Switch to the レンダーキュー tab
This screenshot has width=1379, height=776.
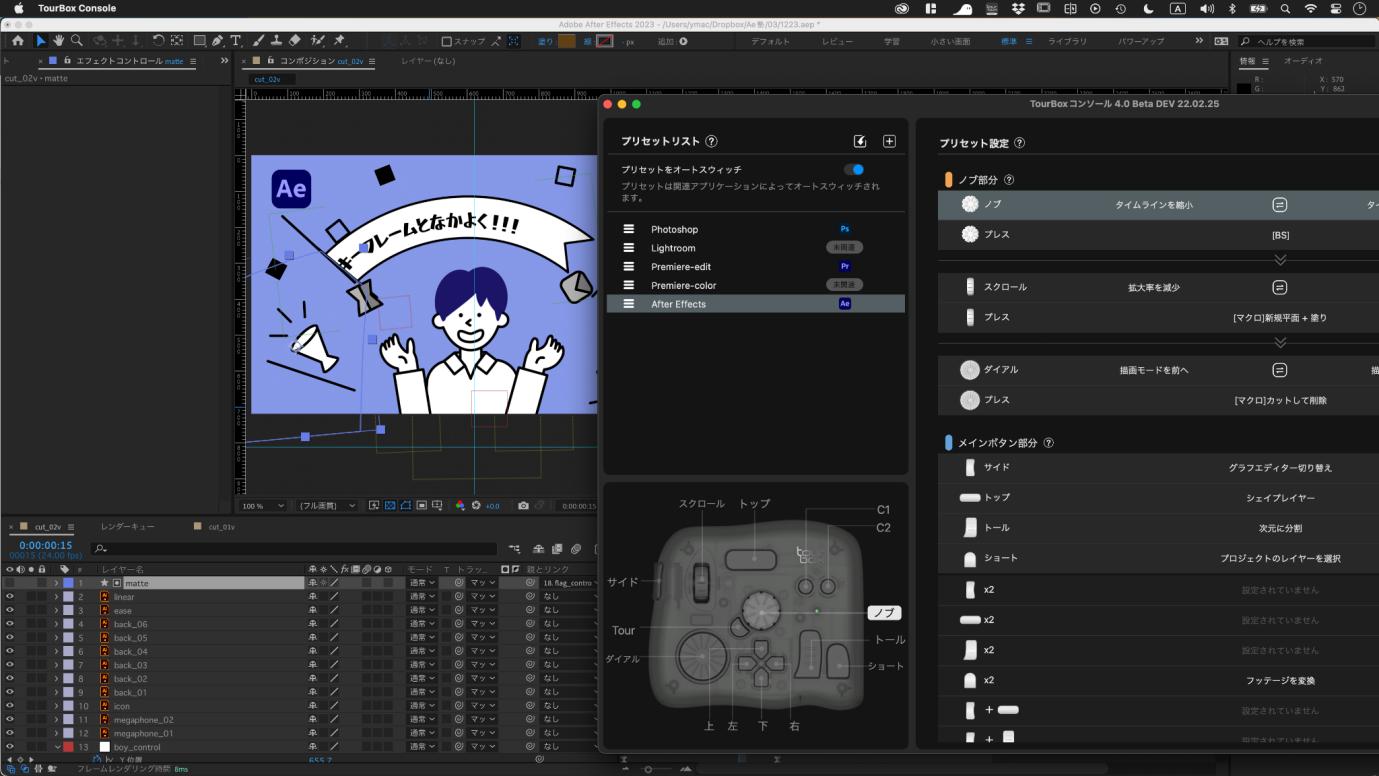click(x=128, y=526)
